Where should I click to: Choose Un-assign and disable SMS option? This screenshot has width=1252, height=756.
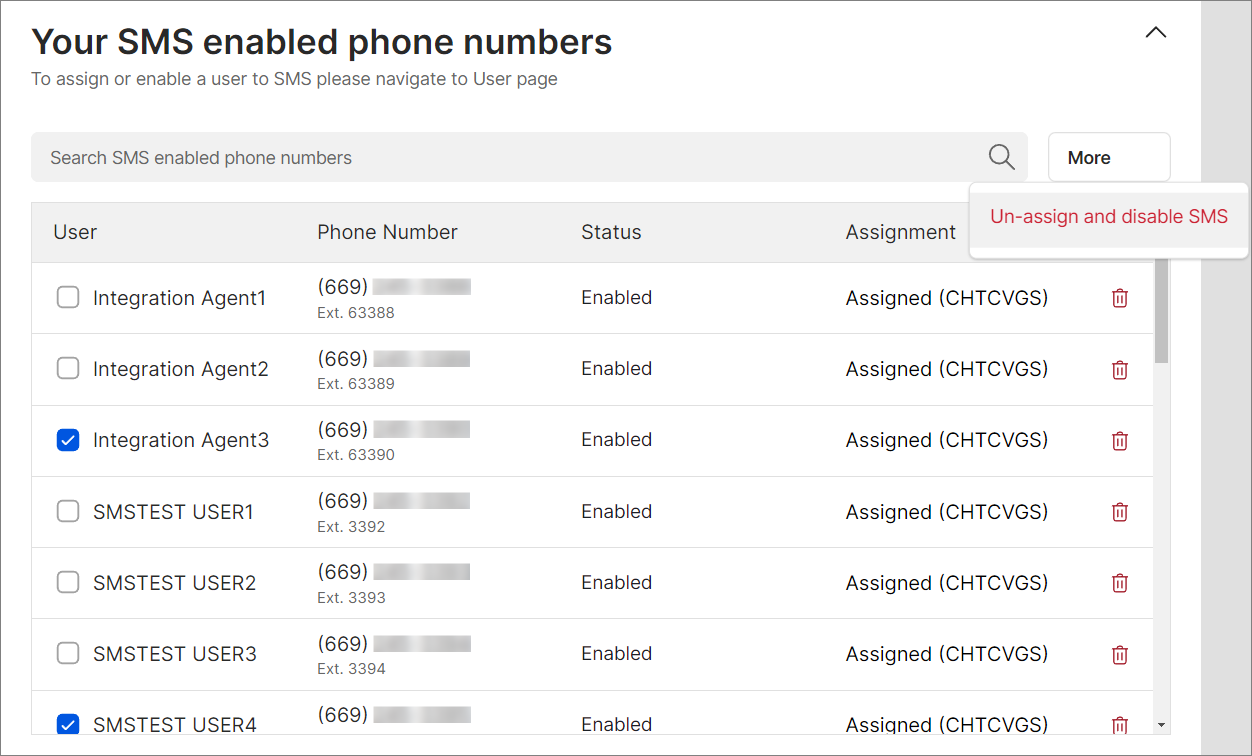[1108, 217]
